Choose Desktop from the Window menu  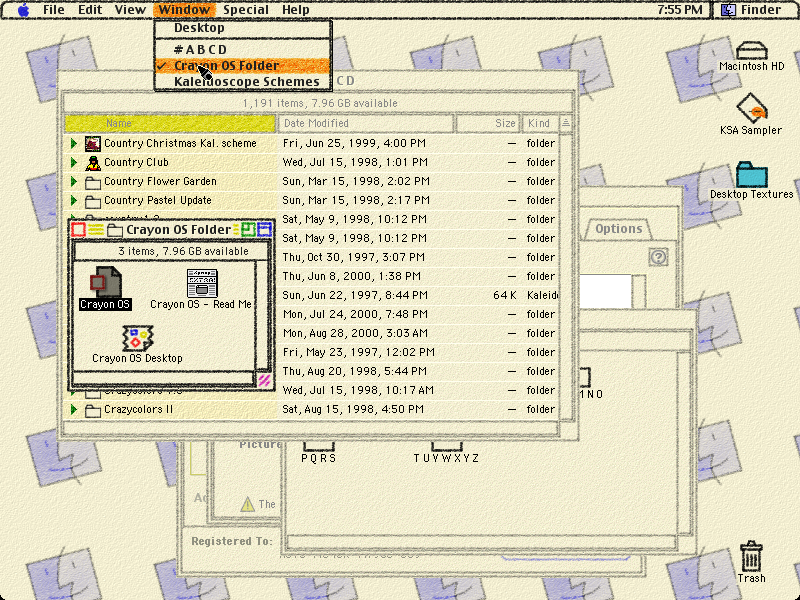[x=243, y=28]
